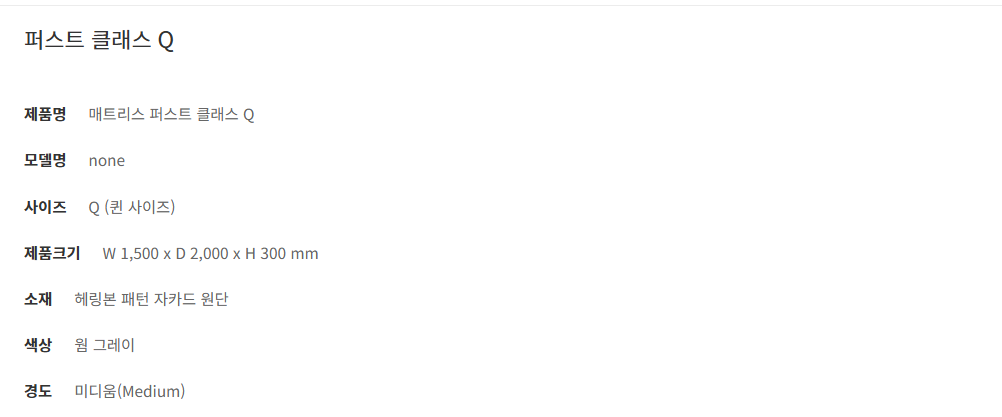Select the 소재 field label
1002x417 pixels.
click(x=38, y=299)
